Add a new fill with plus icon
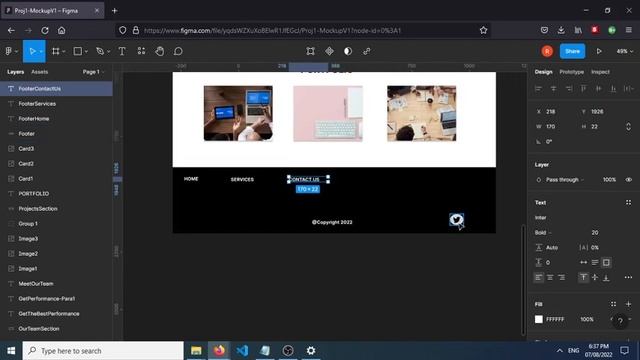 pyautogui.click(x=628, y=304)
